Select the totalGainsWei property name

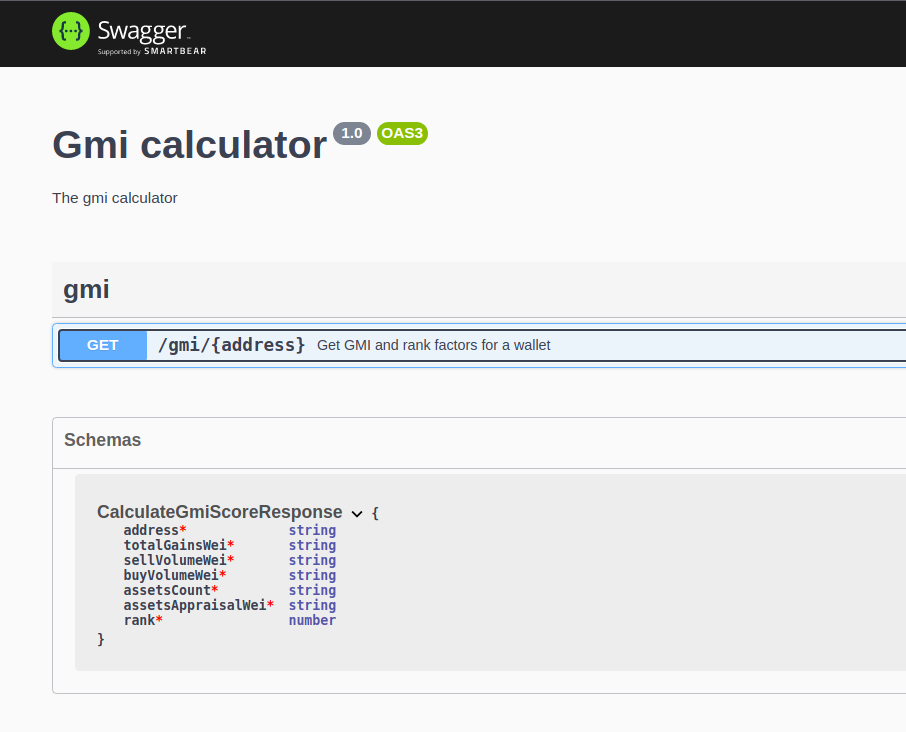click(174, 545)
